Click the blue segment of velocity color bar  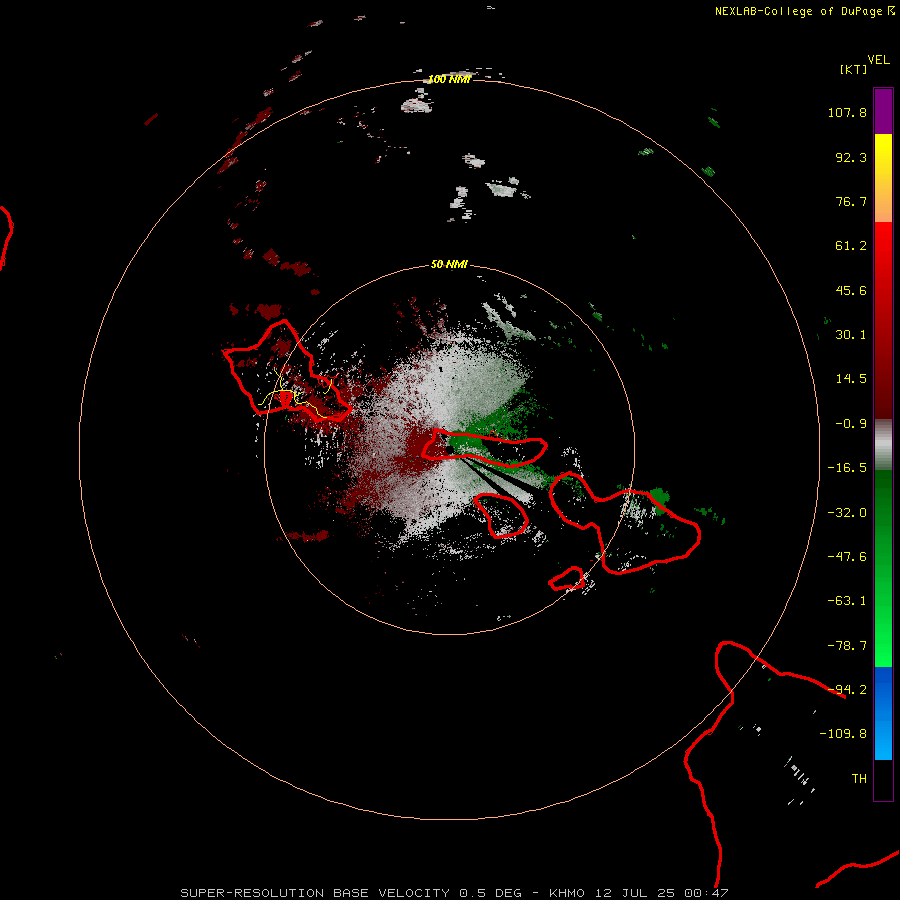pos(883,713)
